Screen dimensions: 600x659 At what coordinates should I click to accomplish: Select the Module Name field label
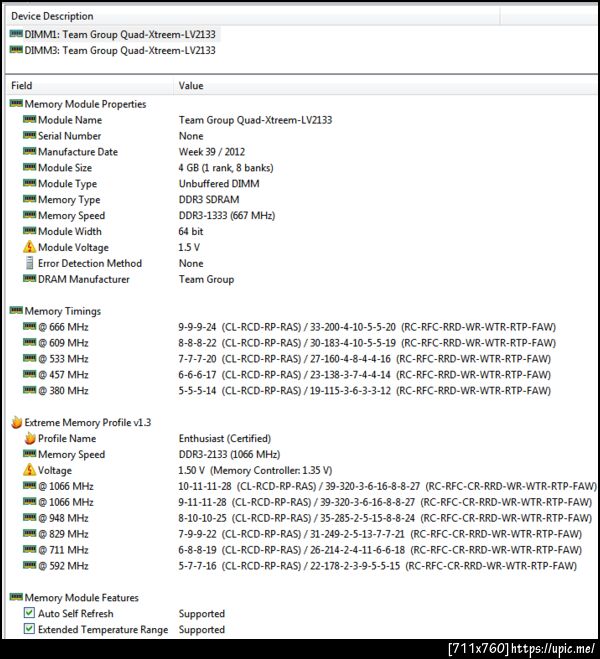tap(70, 120)
